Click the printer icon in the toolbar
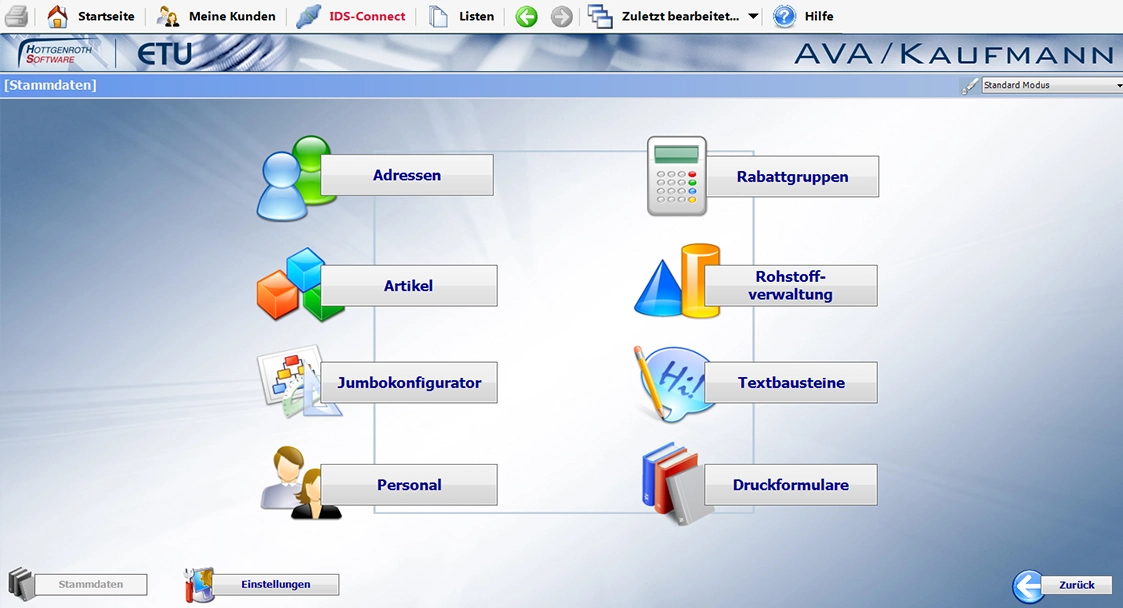1123x608 pixels. click(17, 16)
